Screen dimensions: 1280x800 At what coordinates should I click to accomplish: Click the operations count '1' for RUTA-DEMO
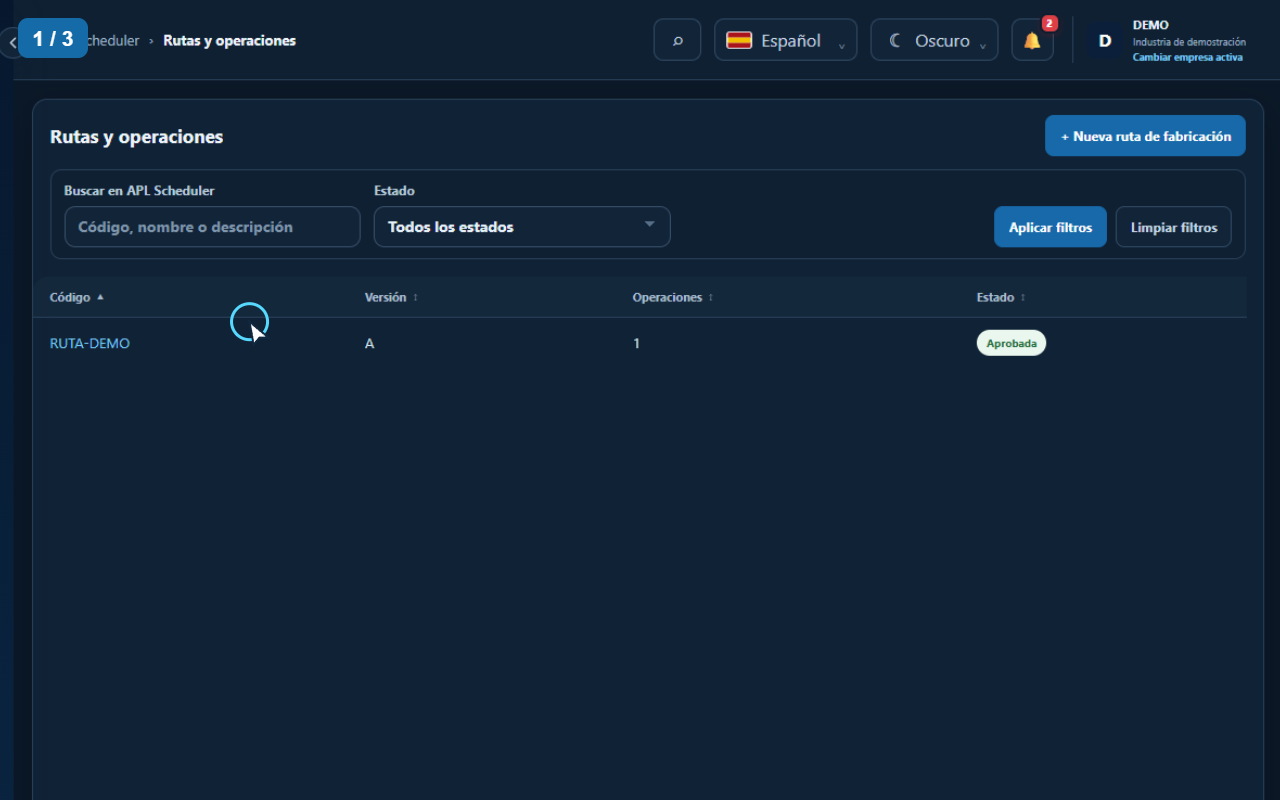point(637,343)
